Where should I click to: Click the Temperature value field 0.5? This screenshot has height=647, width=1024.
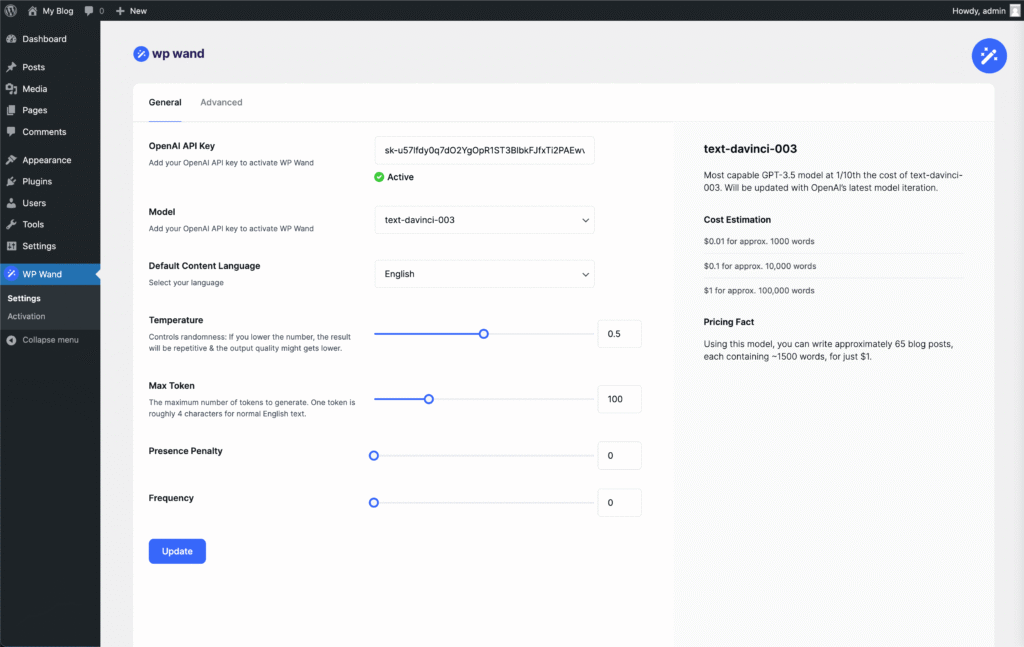click(619, 334)
